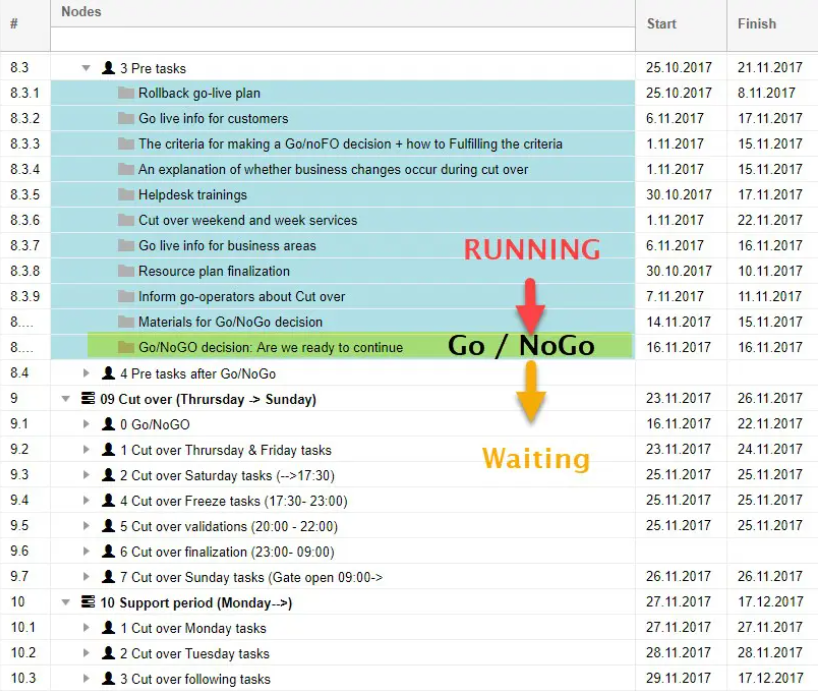Screen dimensions: 825x691
Task: Click the Nodes filter input field
Action: (x=342, y=39)
